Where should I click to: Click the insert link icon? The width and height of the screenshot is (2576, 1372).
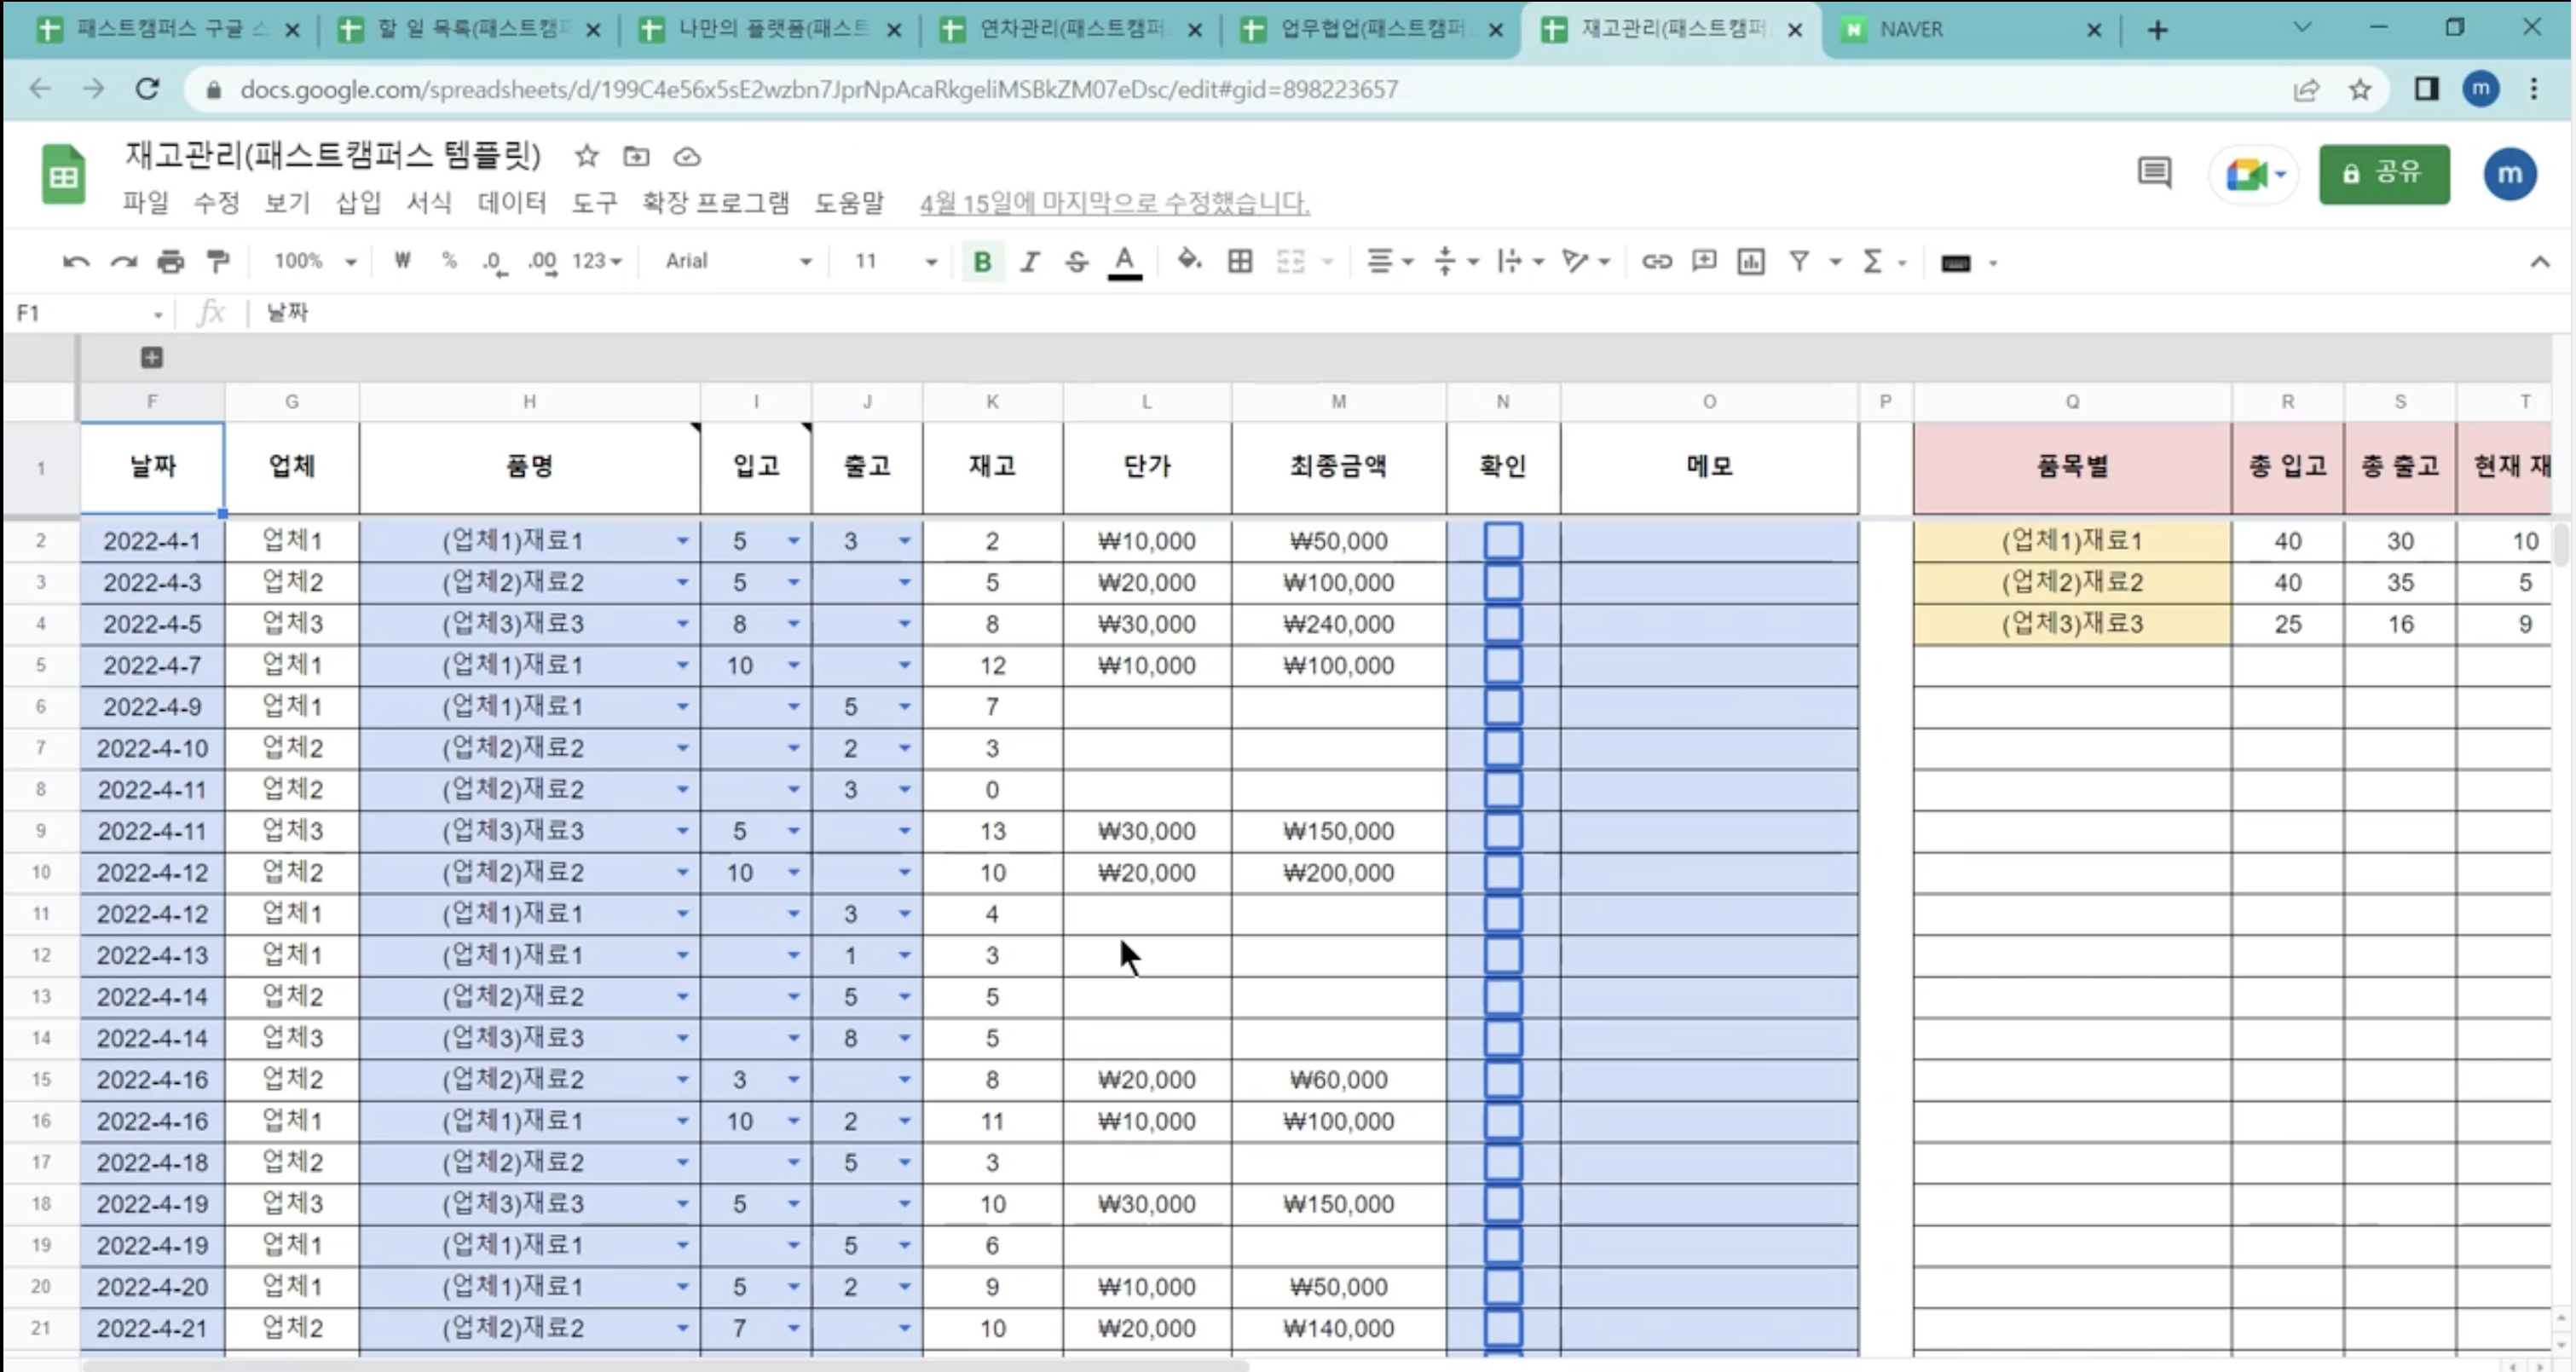(x=1656, y=262)
